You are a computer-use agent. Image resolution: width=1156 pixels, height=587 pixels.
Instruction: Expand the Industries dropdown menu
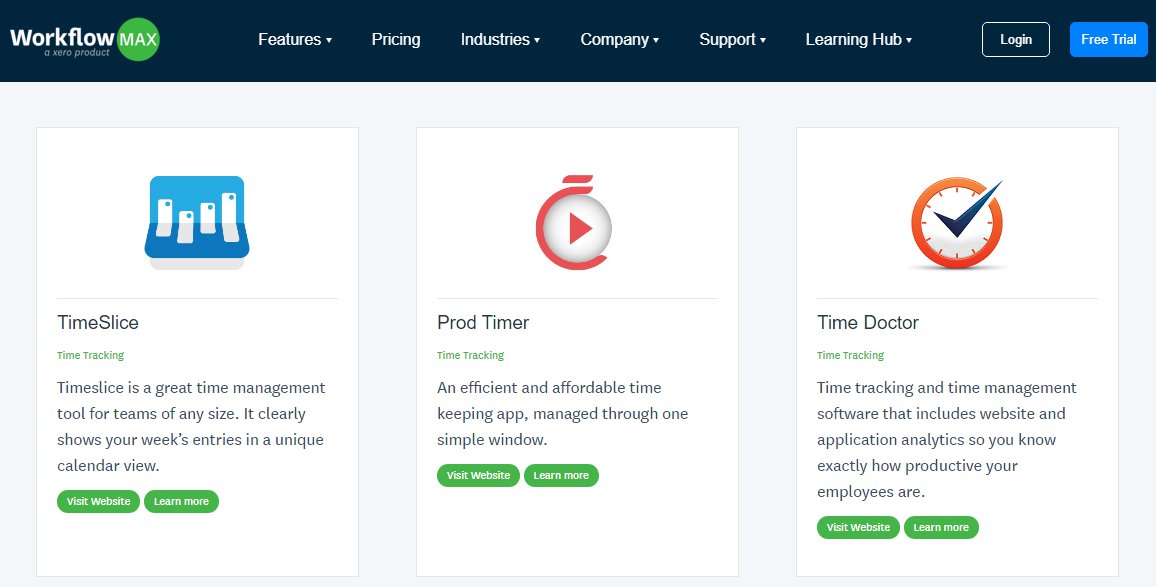coord(501,40)
